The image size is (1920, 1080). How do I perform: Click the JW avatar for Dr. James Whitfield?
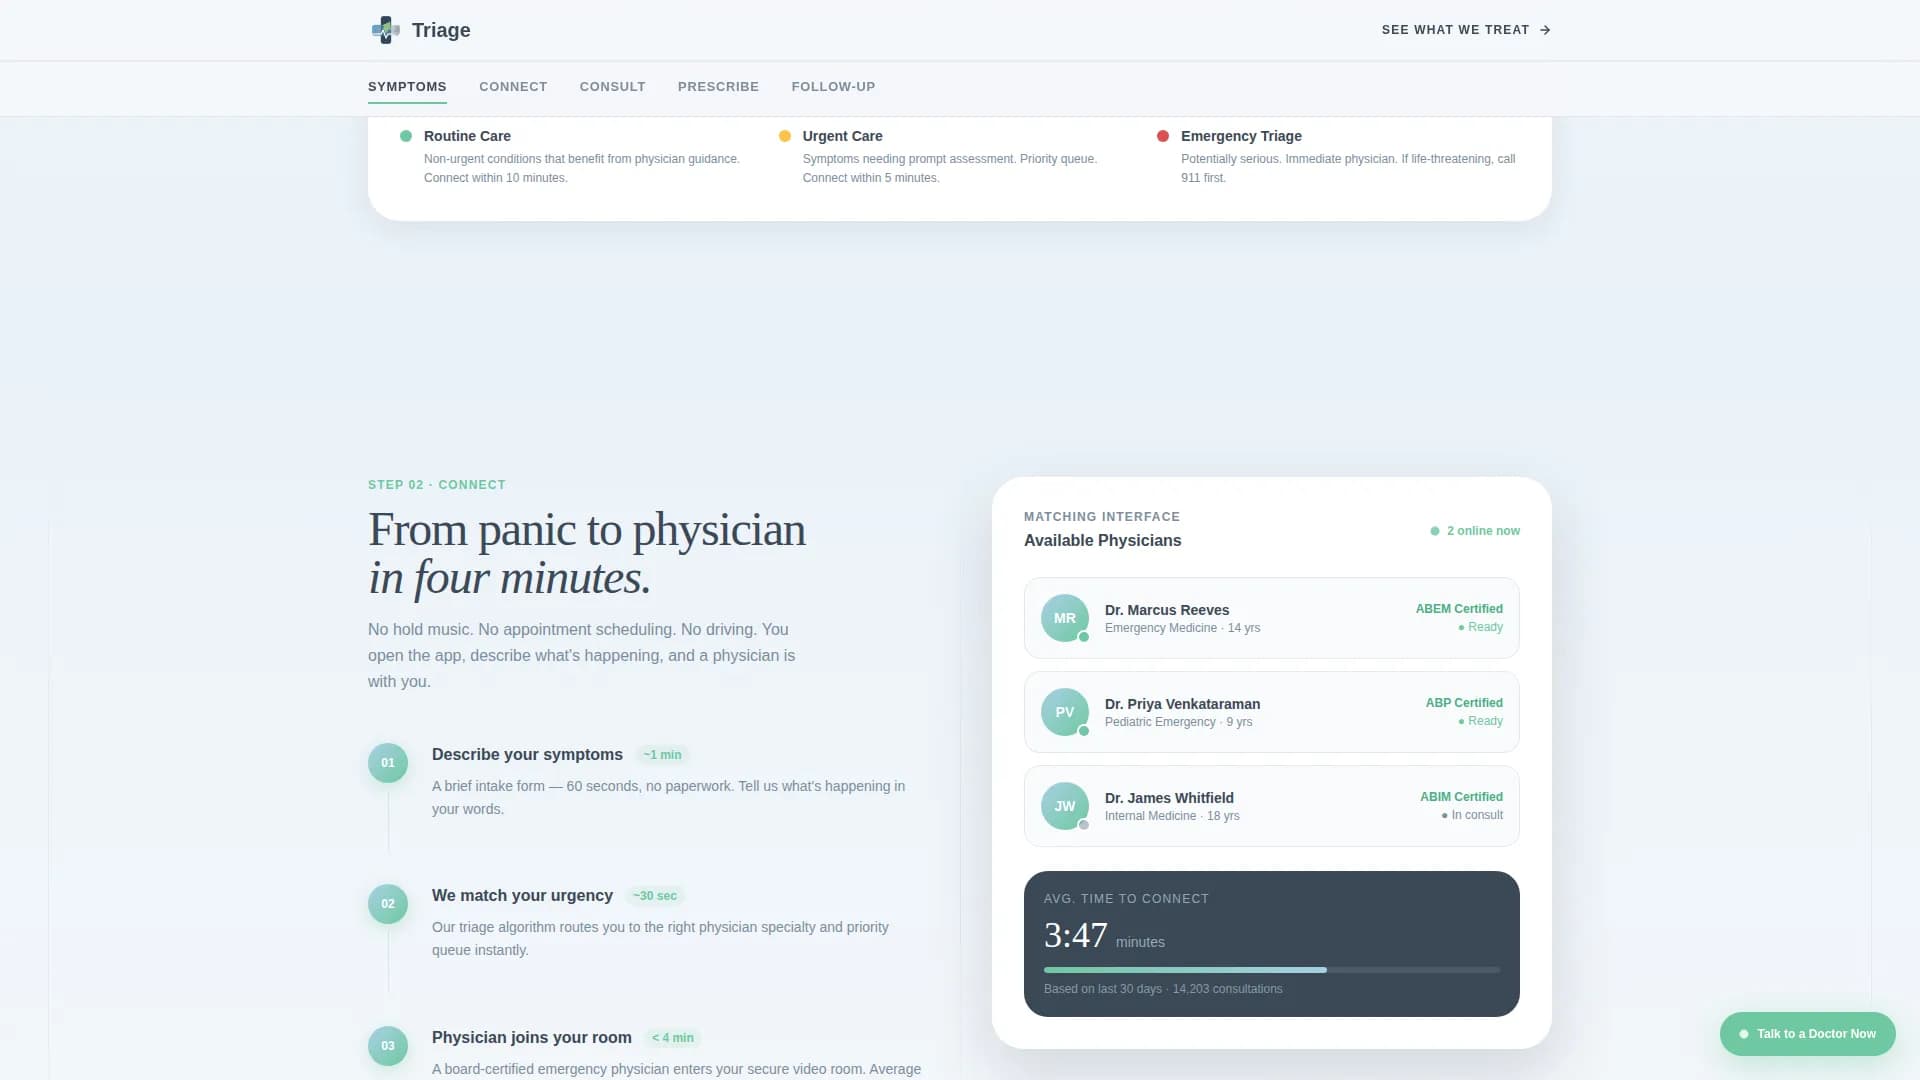[1065, 806]
